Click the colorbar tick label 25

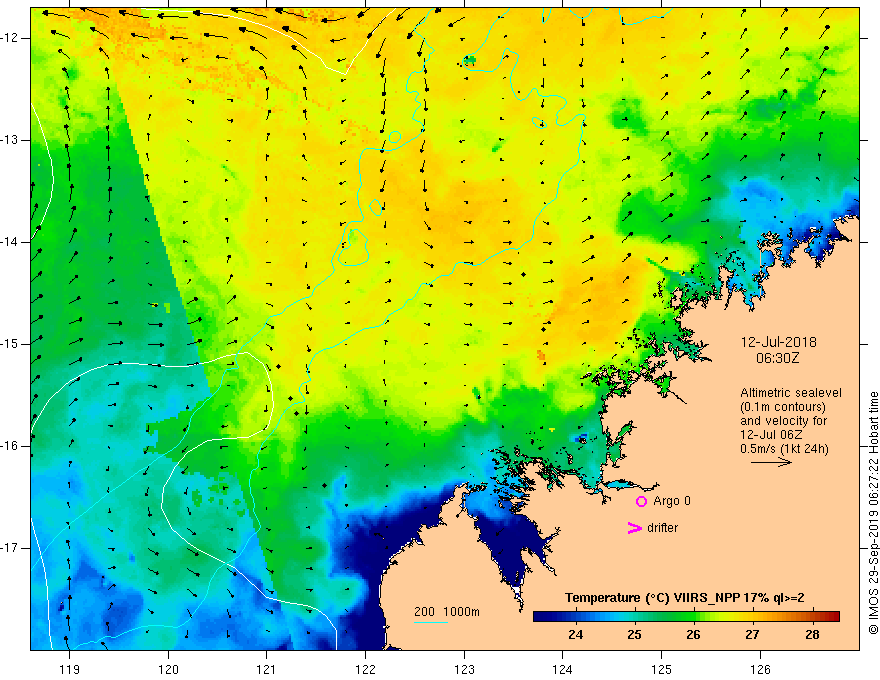coord(634,635)
